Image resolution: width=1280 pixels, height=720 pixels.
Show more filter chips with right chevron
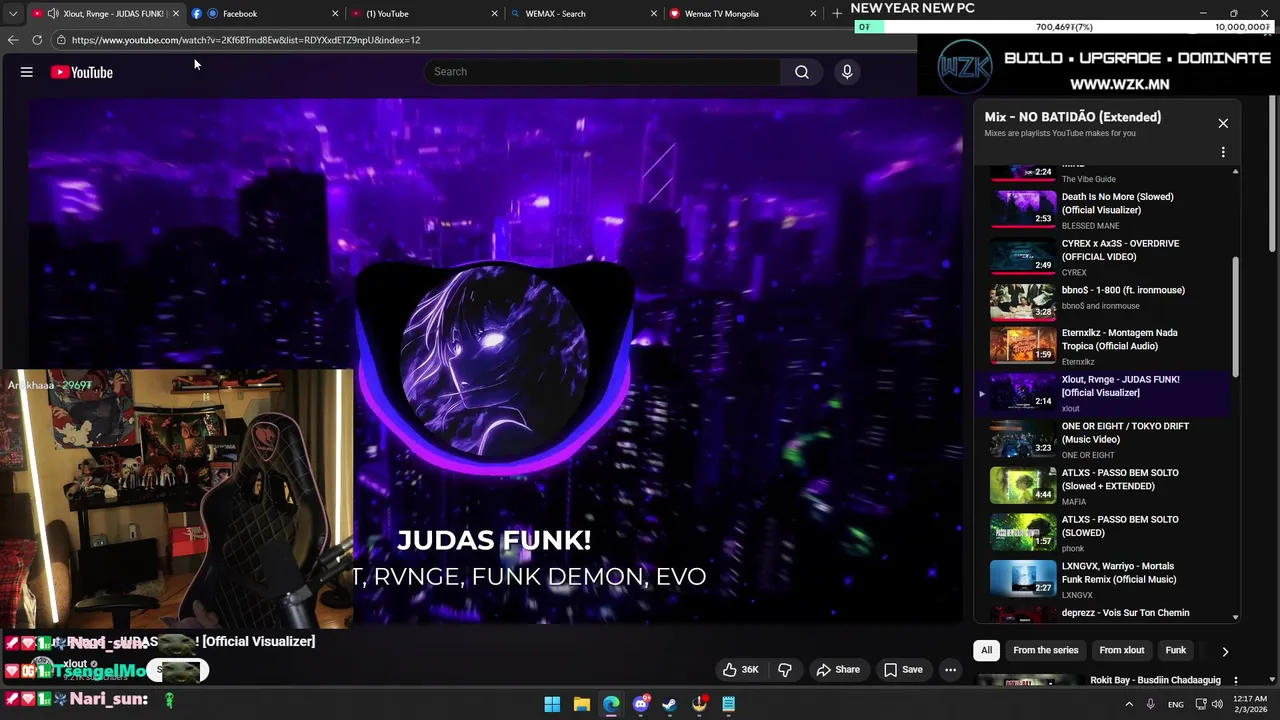[x=1225, y=651]
